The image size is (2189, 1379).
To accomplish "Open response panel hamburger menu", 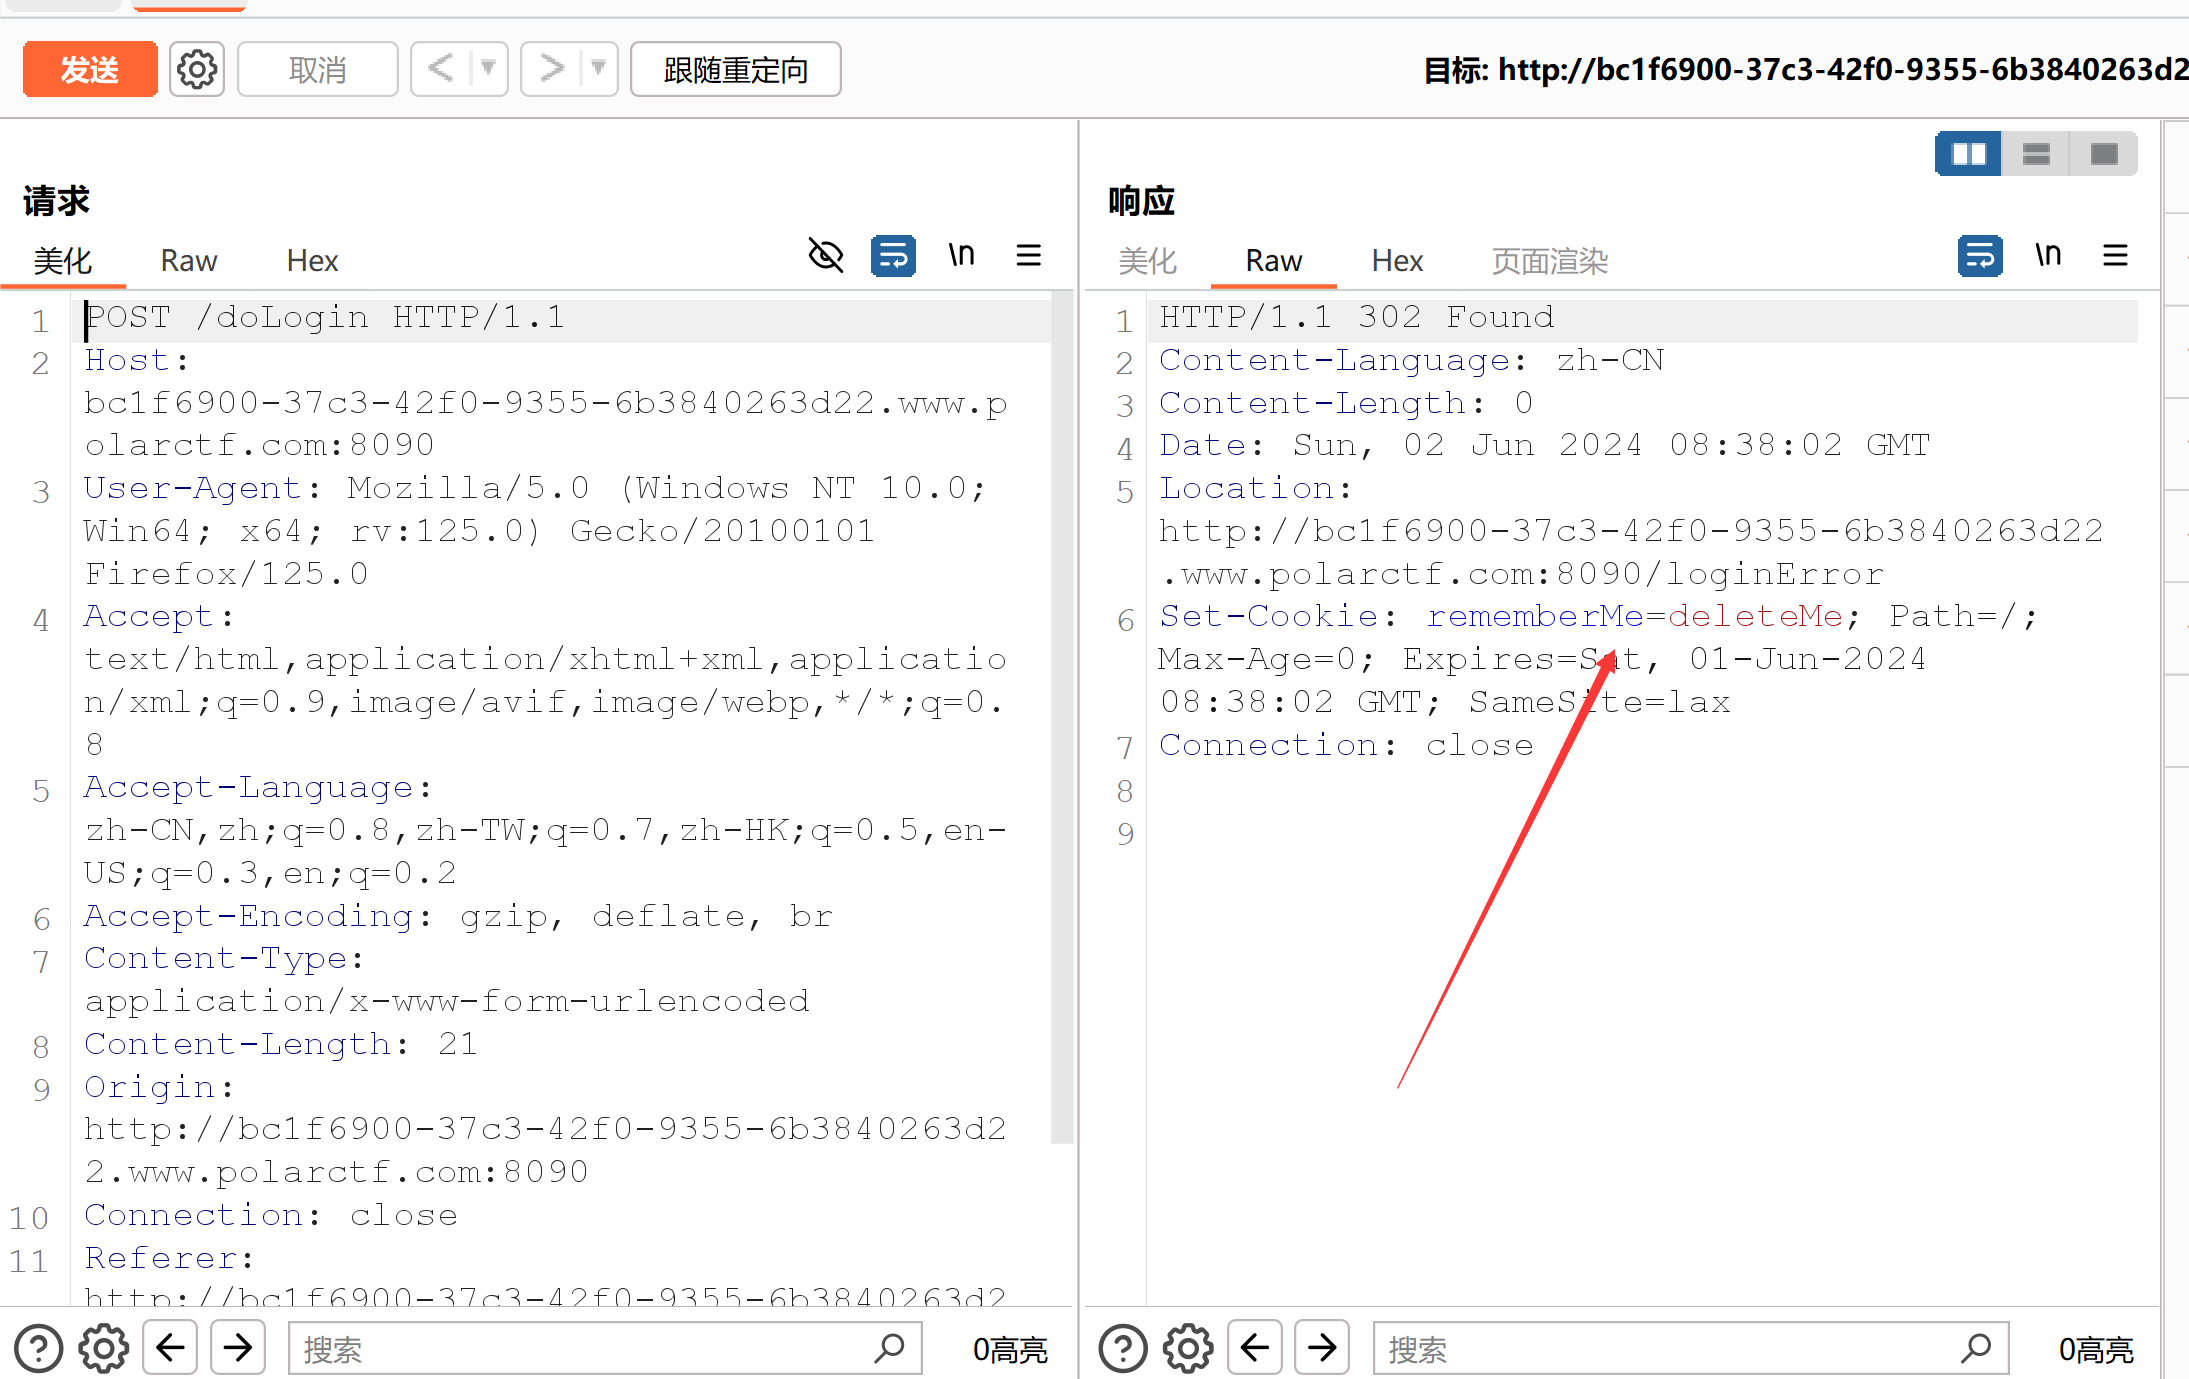I will [x=2116, y=256].
